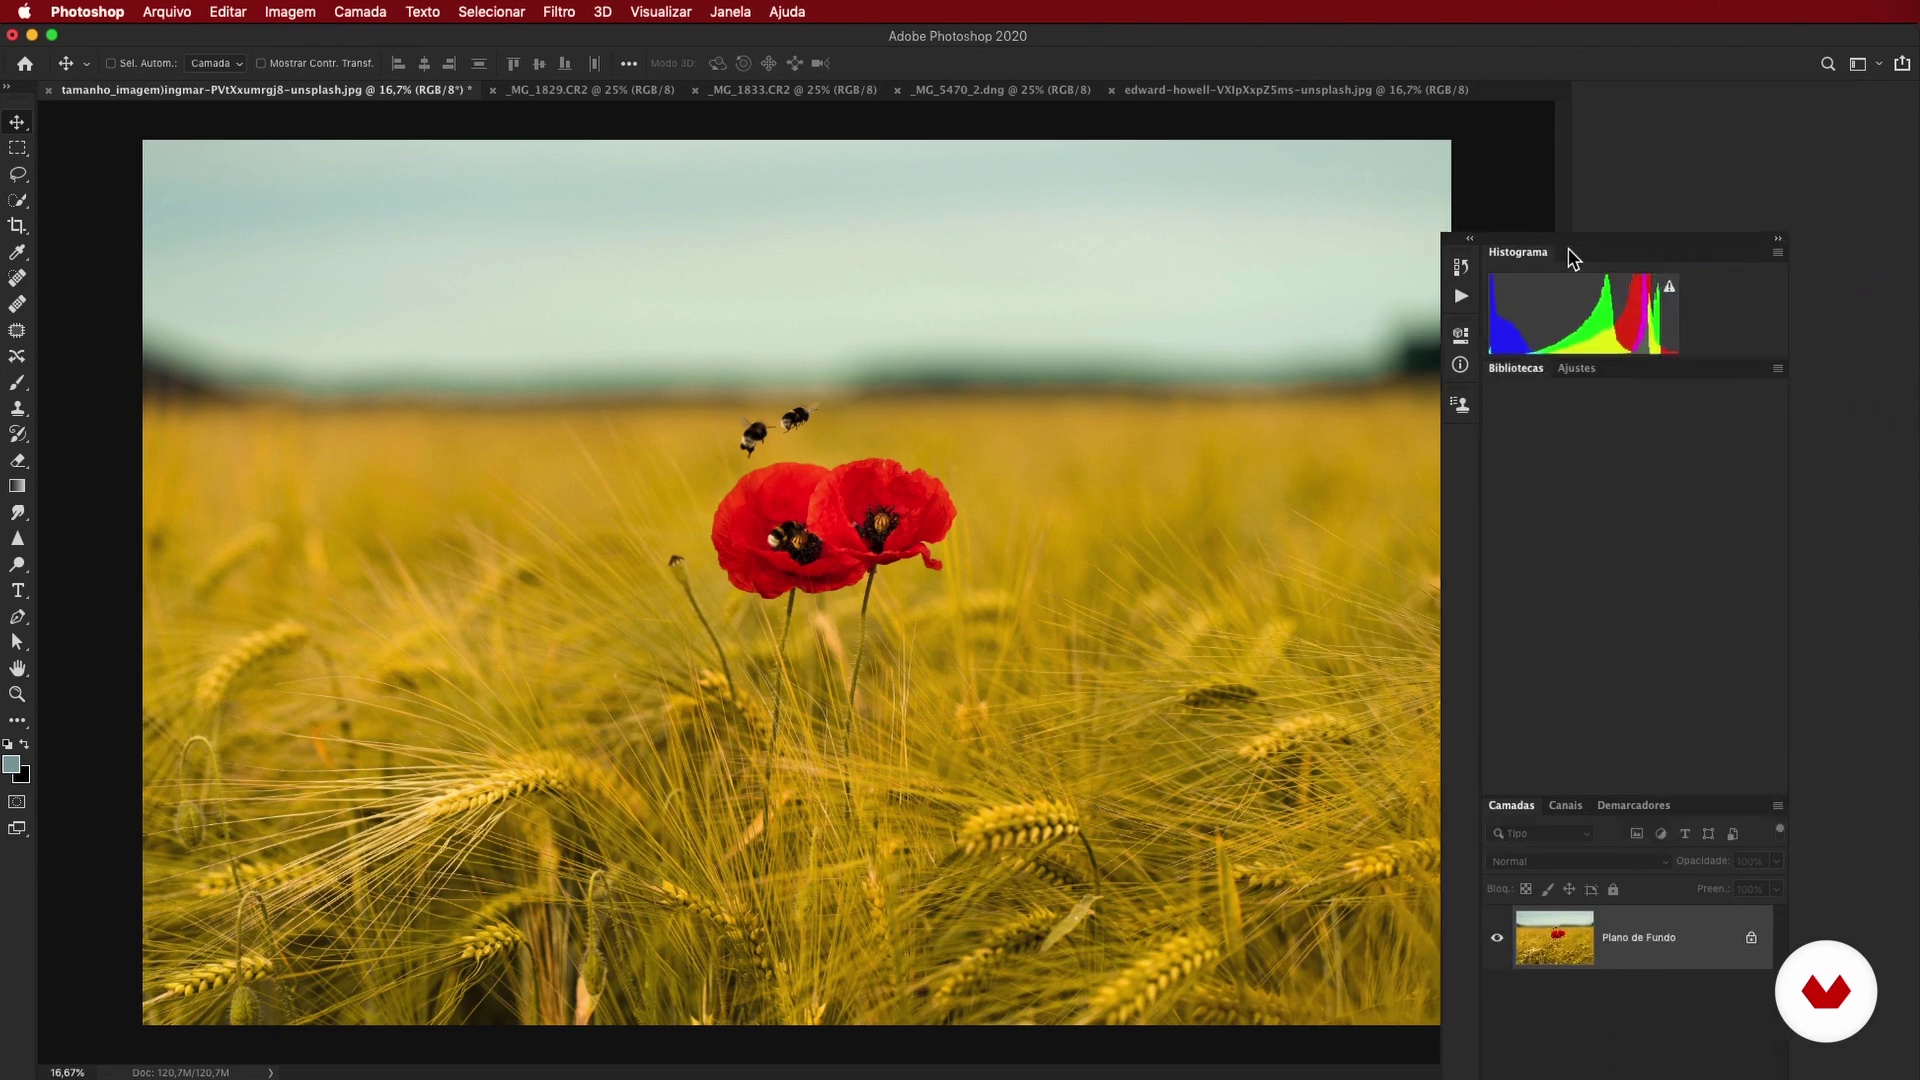
Task: Open the Opacidade value dropdown
Action: click(x=1777, y=861)
